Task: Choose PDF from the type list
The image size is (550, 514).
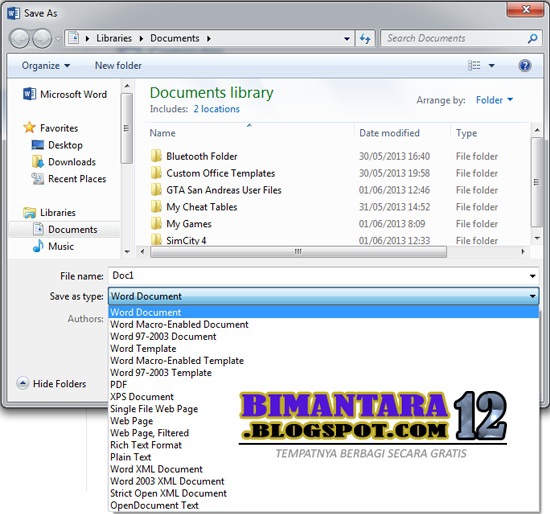Action: point(323,385)
